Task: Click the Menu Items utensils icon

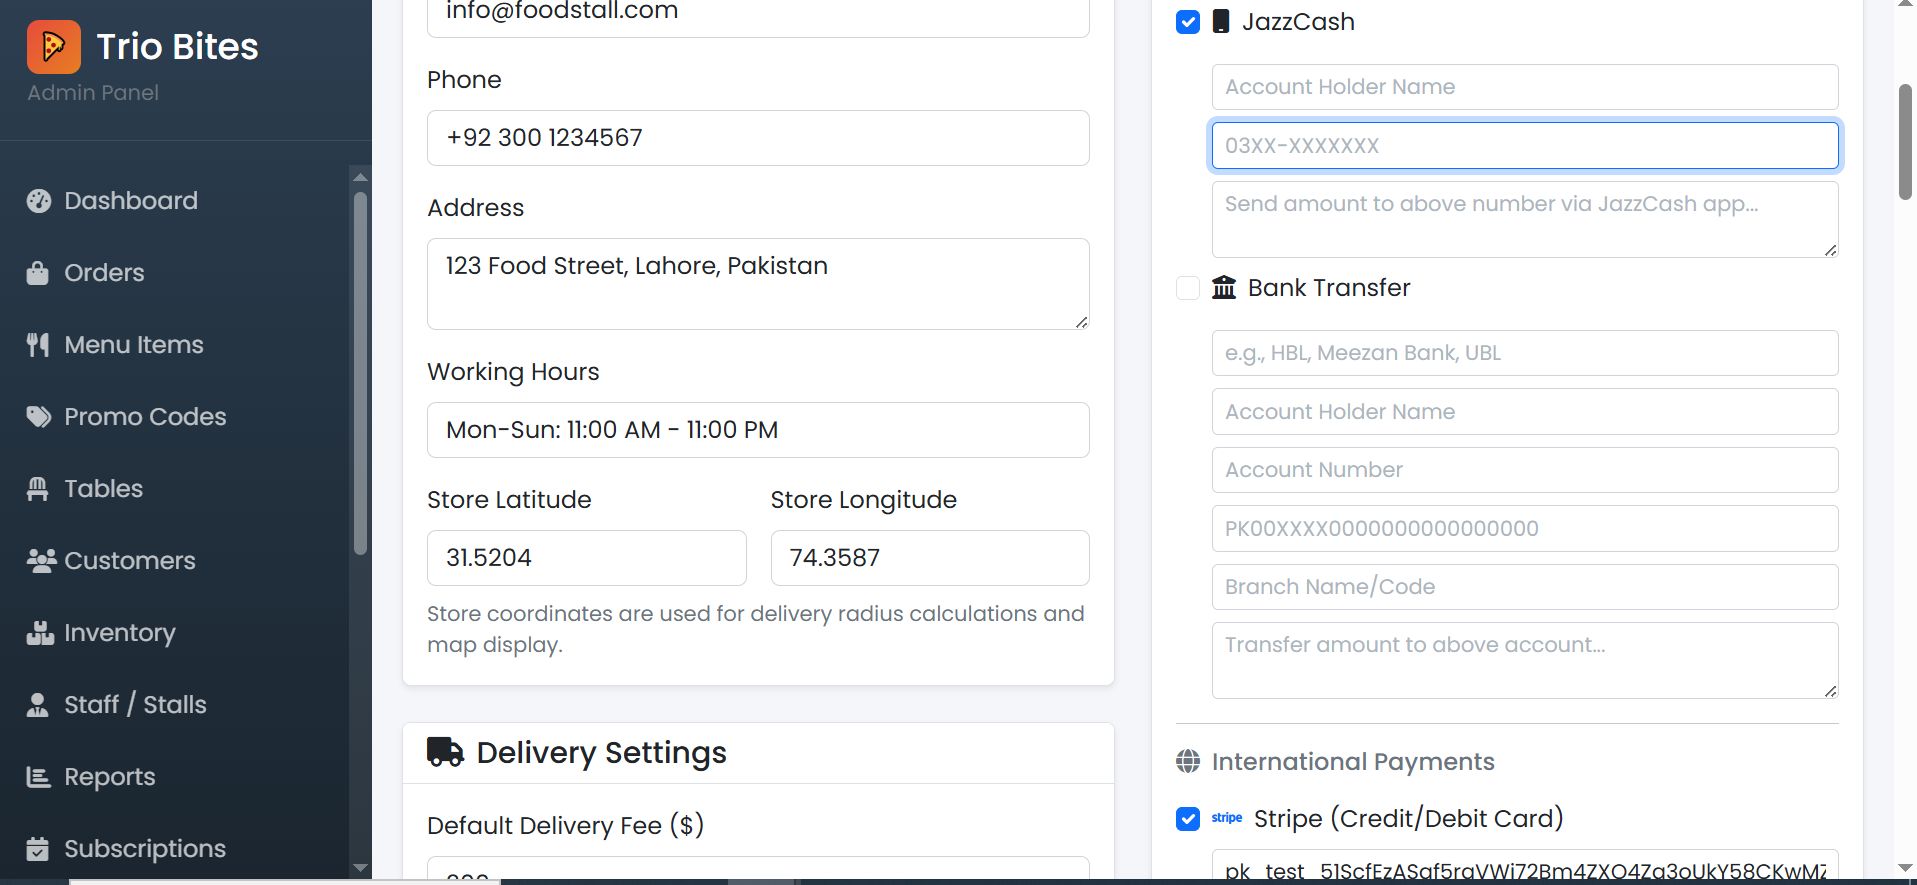Action: (x=38, y=345)
